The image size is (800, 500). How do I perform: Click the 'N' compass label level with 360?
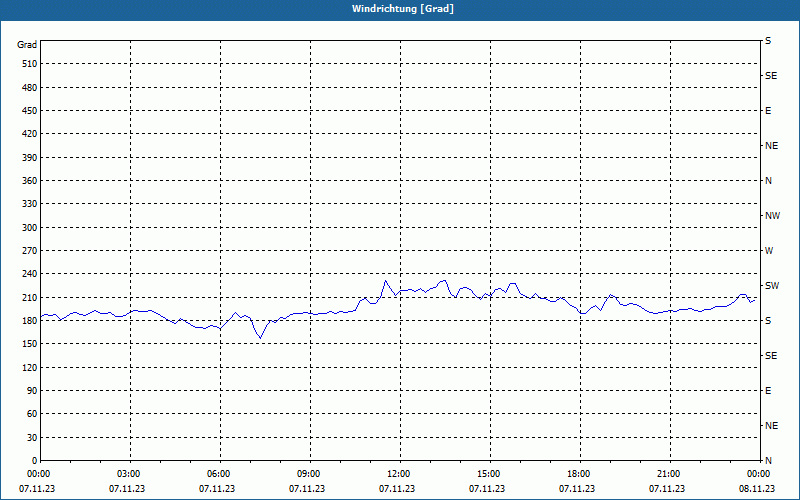coord(768,181)
